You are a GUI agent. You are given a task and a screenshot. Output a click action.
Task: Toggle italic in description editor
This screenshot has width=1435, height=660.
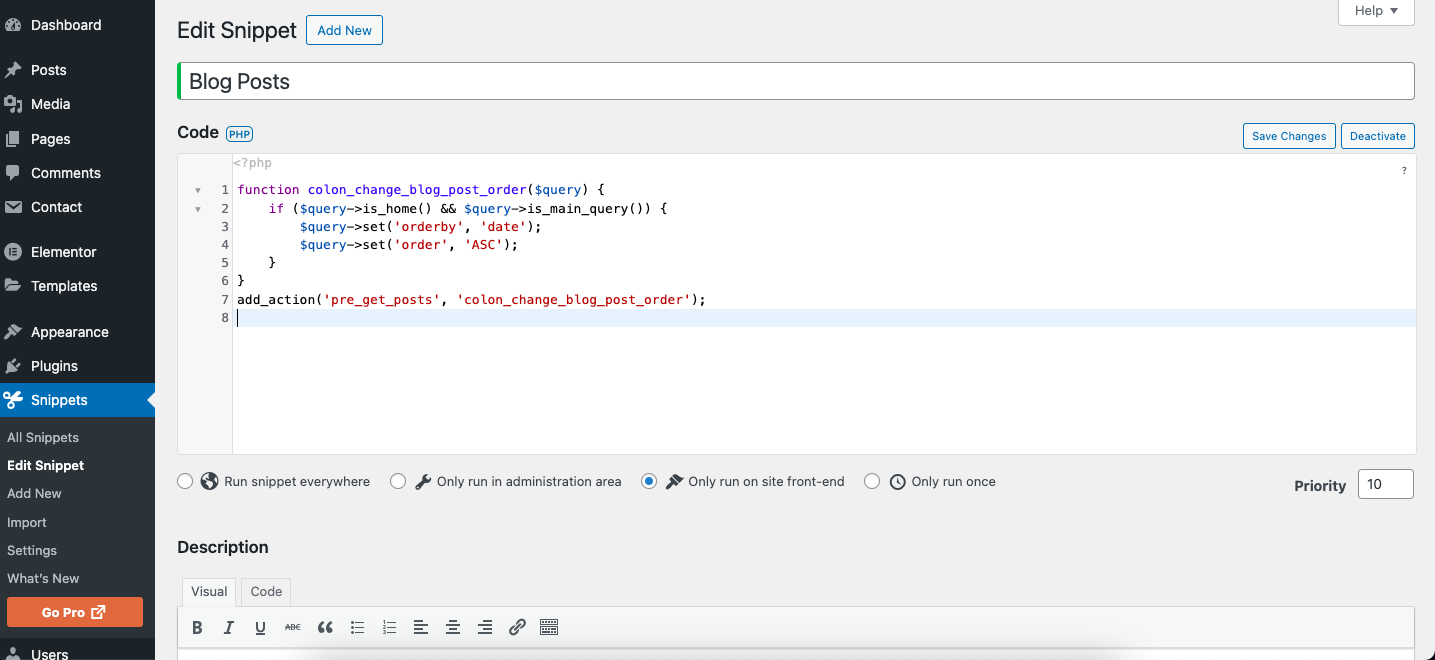click(x=229, y=628)
